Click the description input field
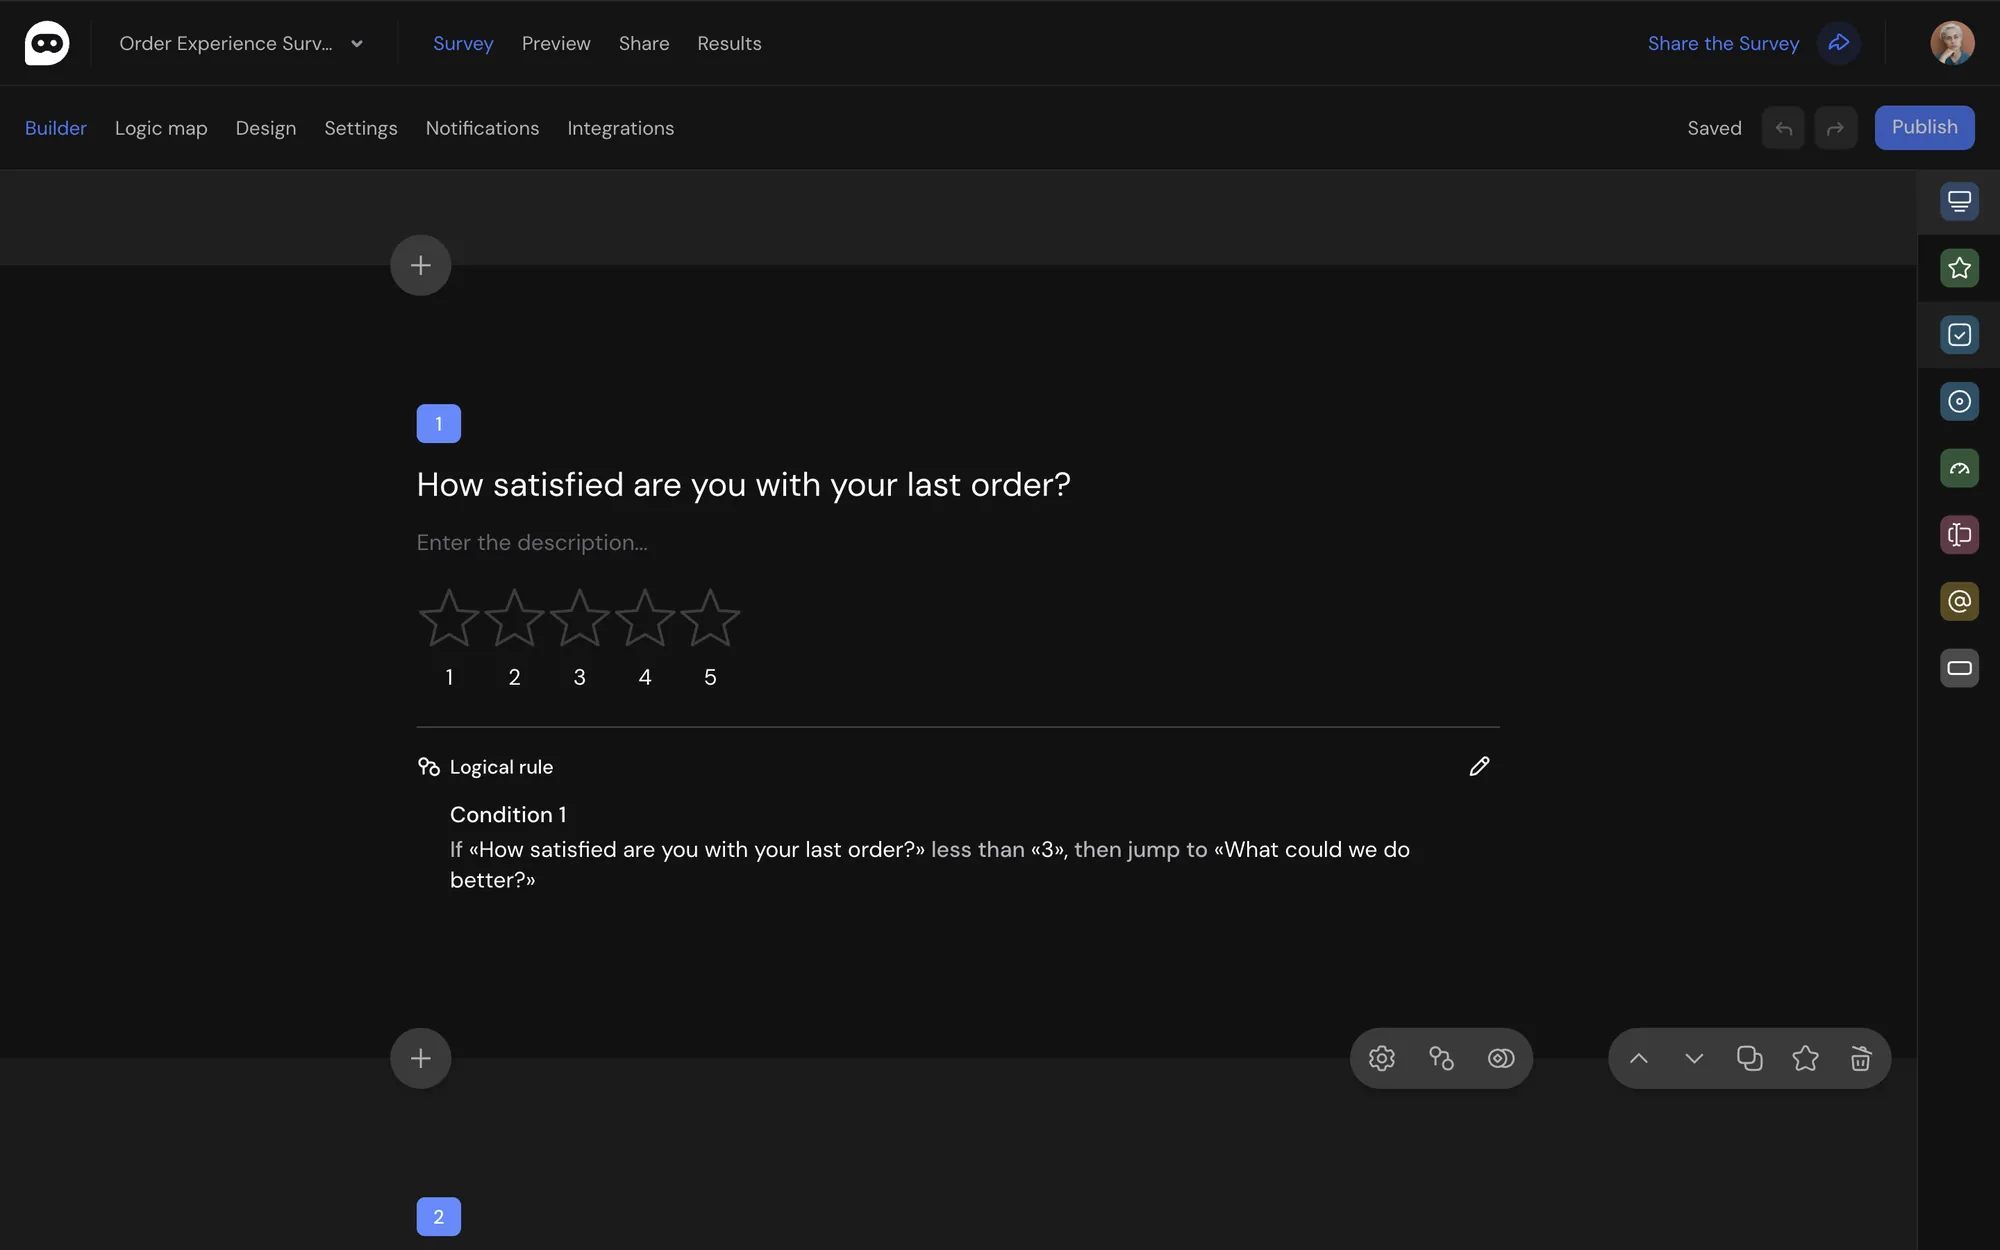The width and height of the screenshot is (2000, 1250). (958, 542)
